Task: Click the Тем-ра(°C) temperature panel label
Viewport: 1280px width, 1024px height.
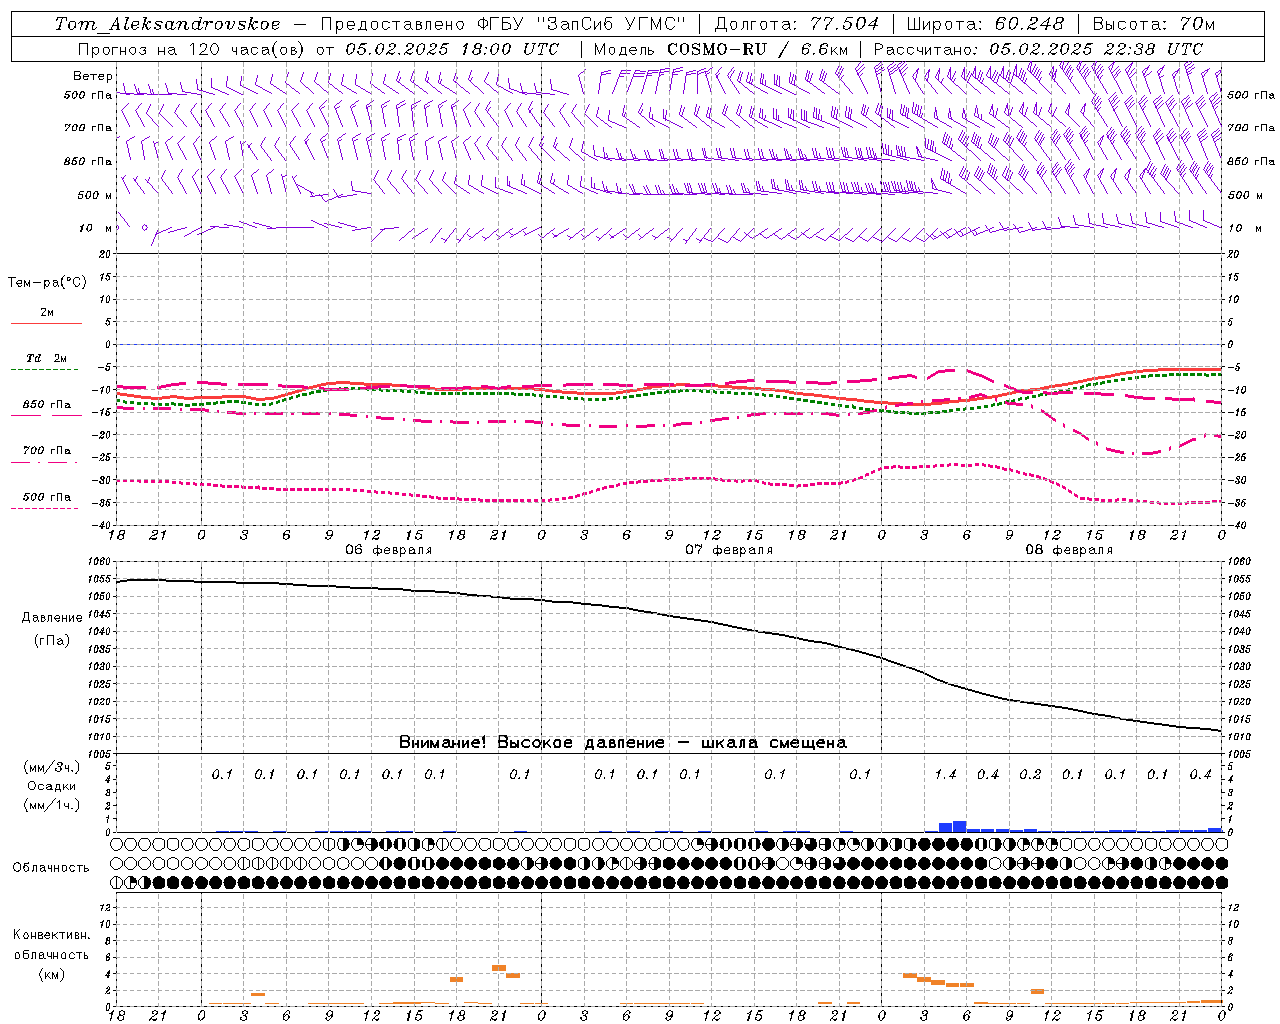Action: [47, 283]
